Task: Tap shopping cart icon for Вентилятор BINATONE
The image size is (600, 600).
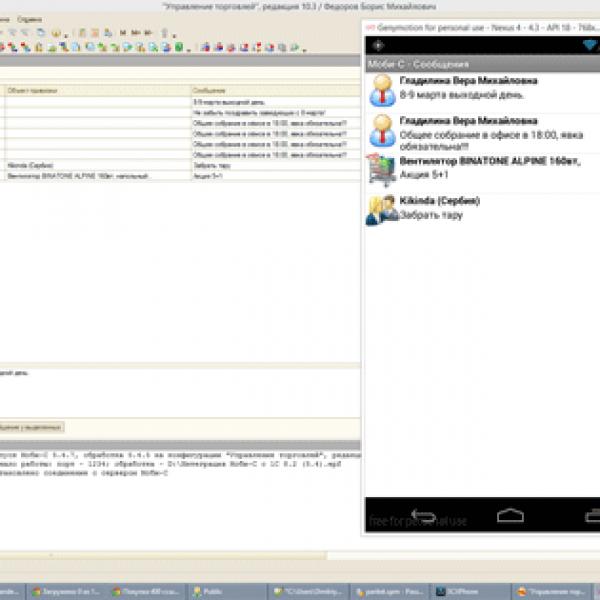Action: [380, 169]
